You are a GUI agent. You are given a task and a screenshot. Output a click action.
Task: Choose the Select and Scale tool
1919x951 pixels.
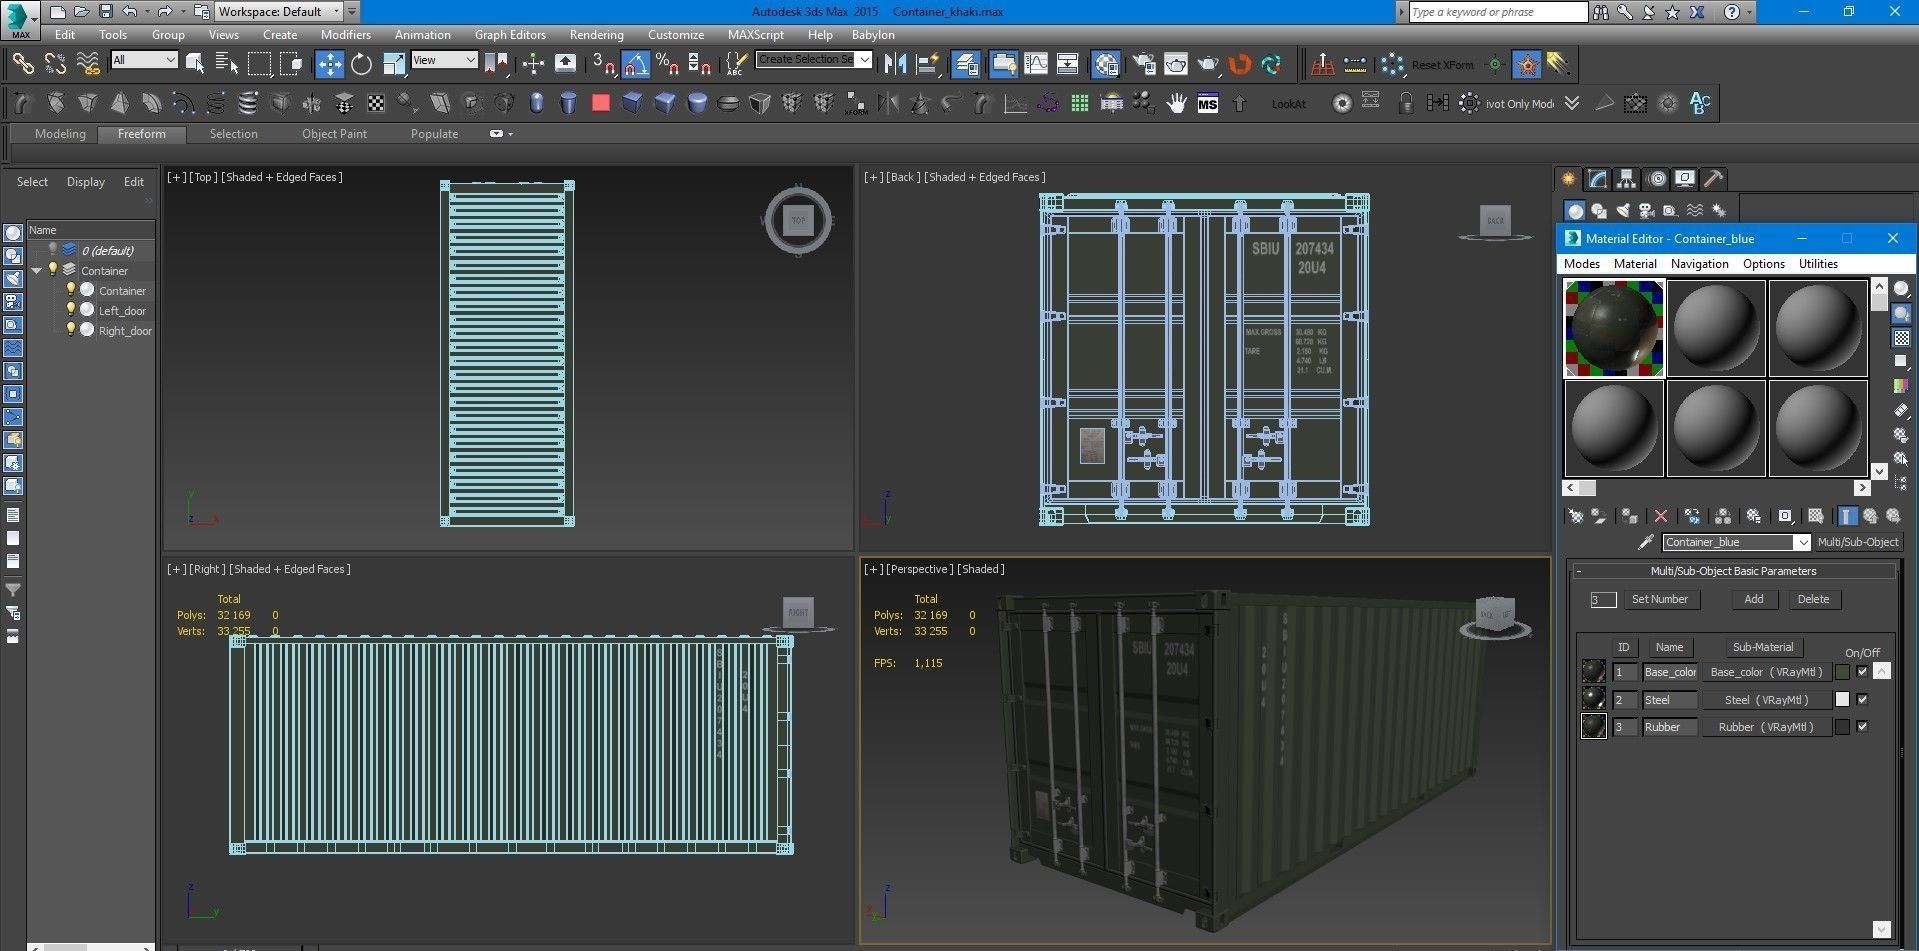pyautogui.click(x=394, y=64)
